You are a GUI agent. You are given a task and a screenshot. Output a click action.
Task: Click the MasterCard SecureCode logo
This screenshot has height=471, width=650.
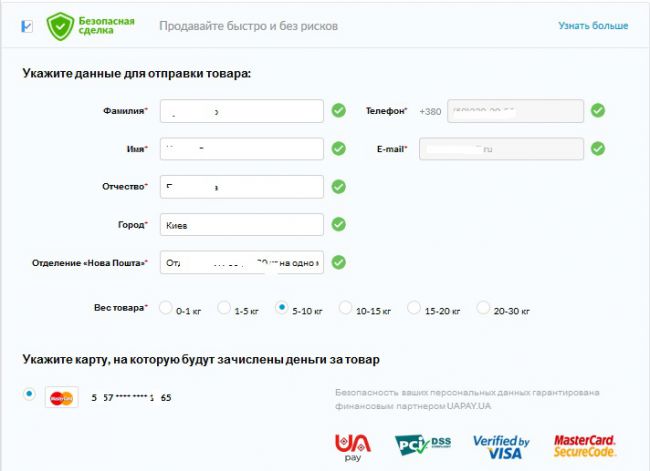(584, 445)
